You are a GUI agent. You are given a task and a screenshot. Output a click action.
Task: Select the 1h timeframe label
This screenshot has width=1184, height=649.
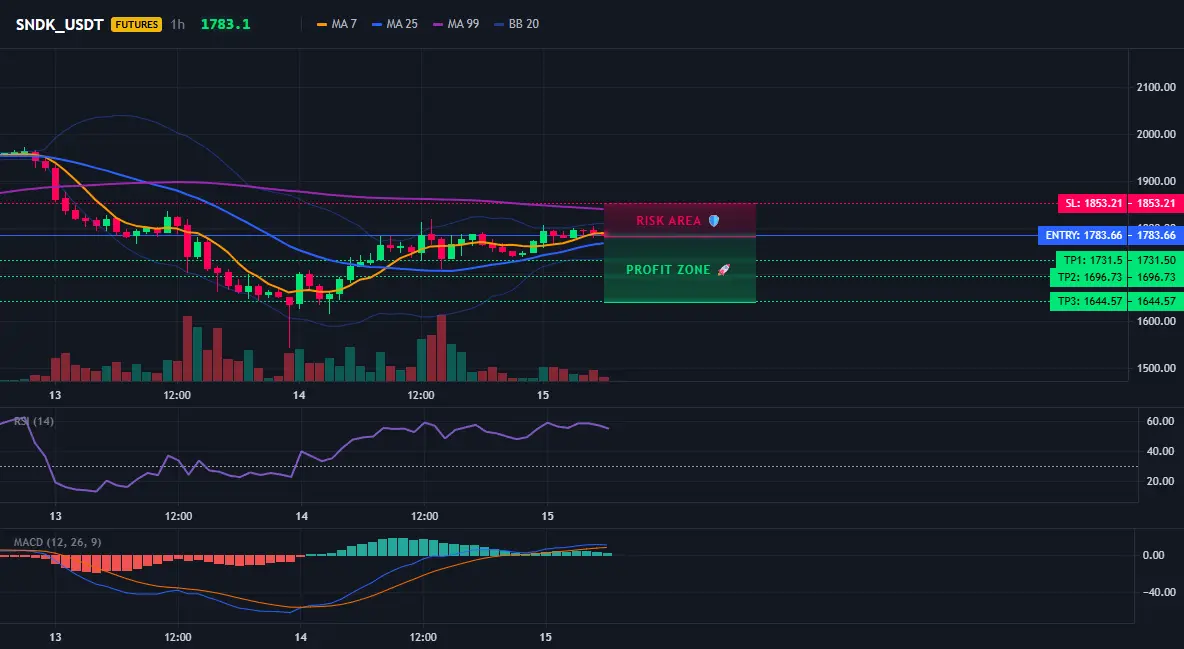[x=177, y=24]
